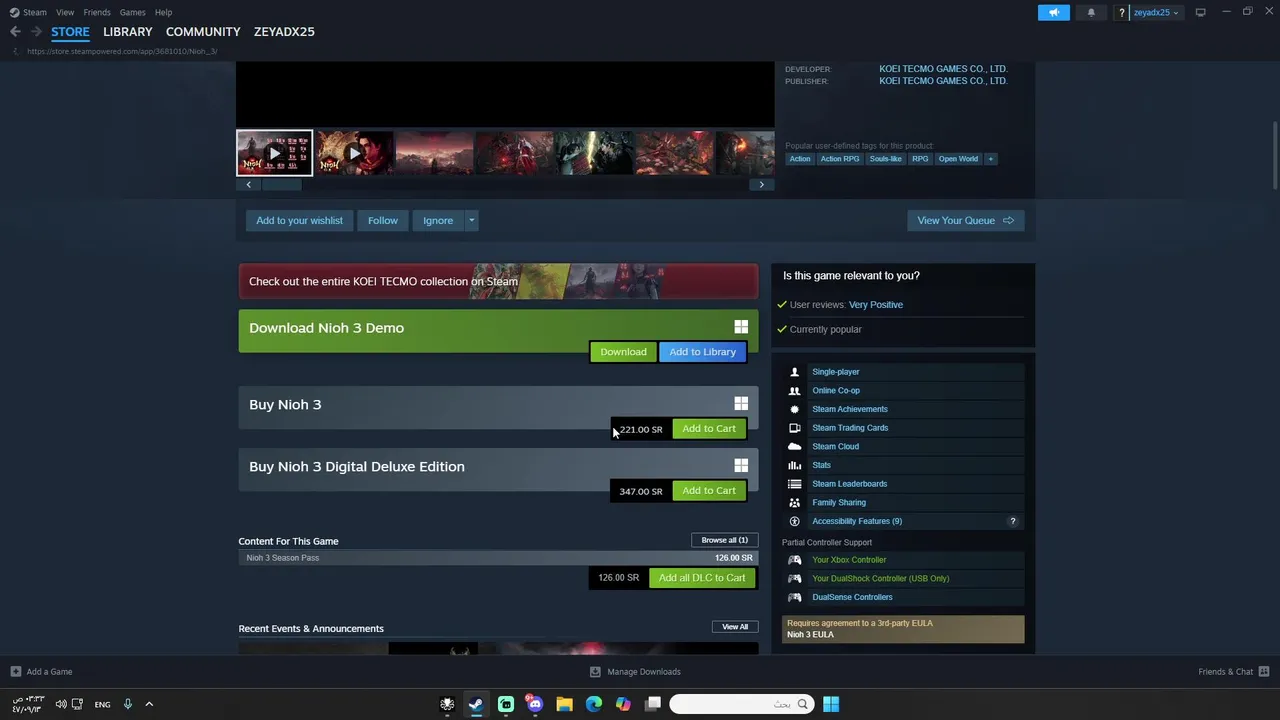Click Browse all (1) DLC button
The height and width of the screenshot is (720, 1280).
click(x=725, y=540)
